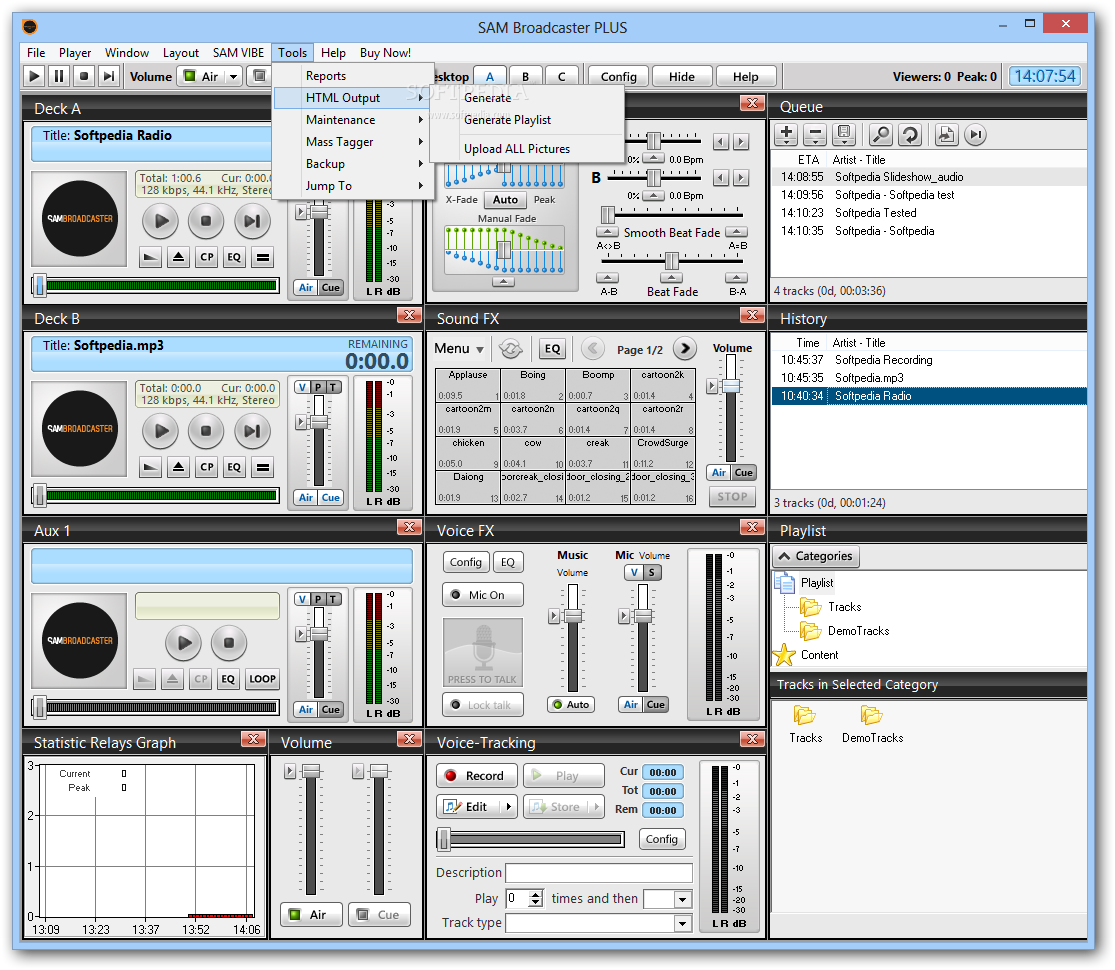Open the SAM VIBE menu

tap(238, 53)
